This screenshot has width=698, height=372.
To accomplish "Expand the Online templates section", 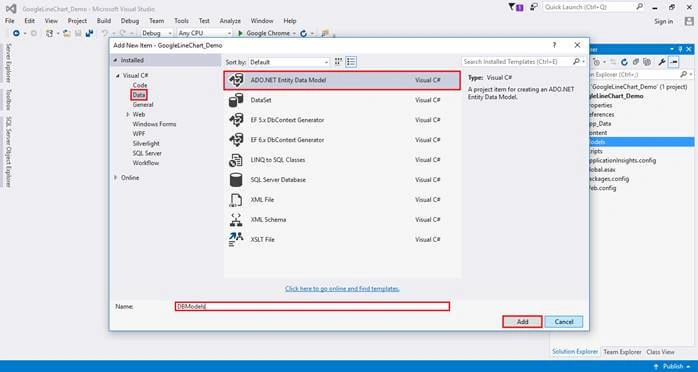I will [x=116, y=178].
